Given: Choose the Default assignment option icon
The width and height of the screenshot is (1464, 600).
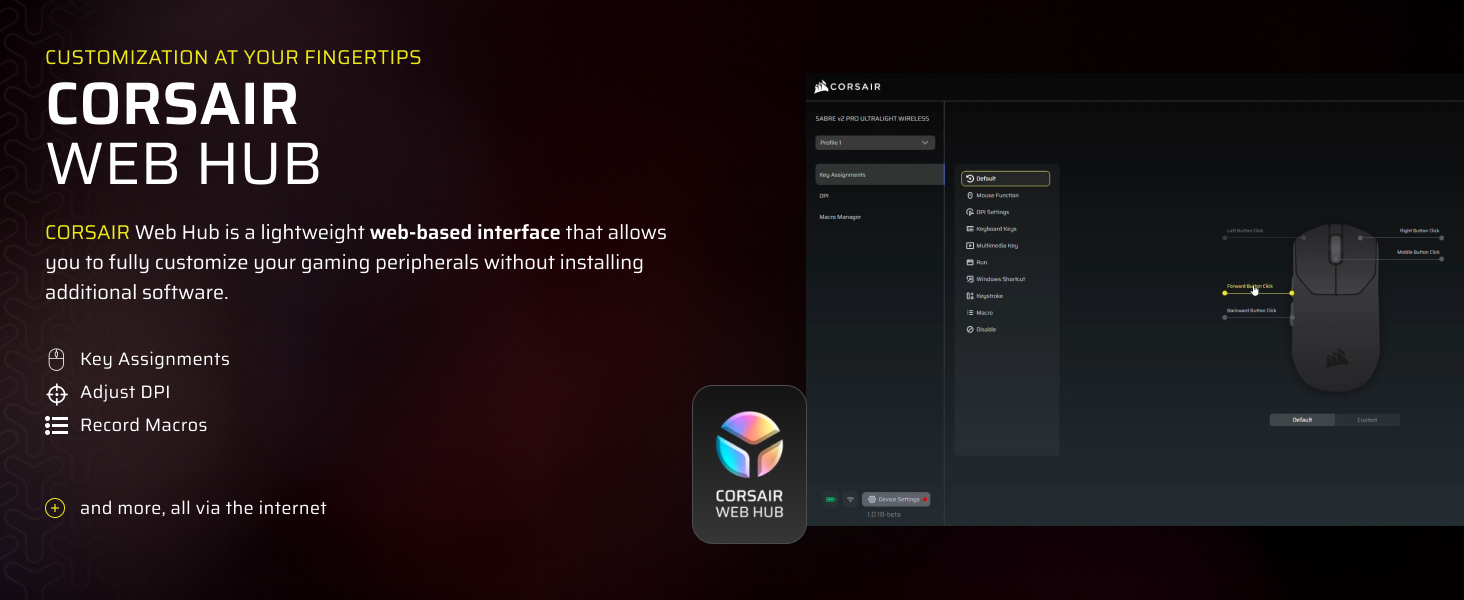Looking at the screenshot, I should (970, 179).
